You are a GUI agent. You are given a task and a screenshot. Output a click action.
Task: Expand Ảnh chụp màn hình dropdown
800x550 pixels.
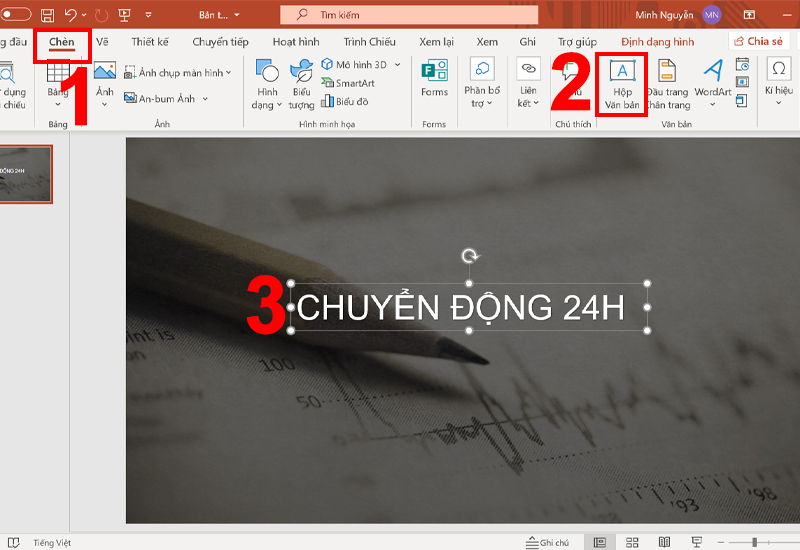pos(229,72)
